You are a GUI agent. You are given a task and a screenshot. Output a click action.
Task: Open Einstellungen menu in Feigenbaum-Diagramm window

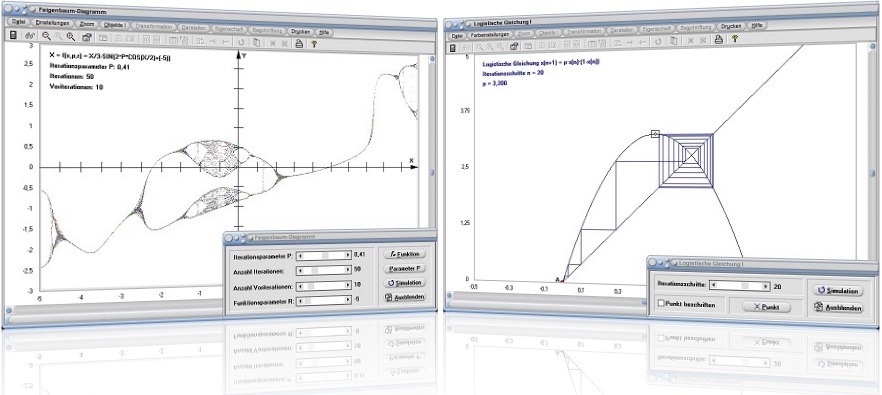tap(52, 23)
